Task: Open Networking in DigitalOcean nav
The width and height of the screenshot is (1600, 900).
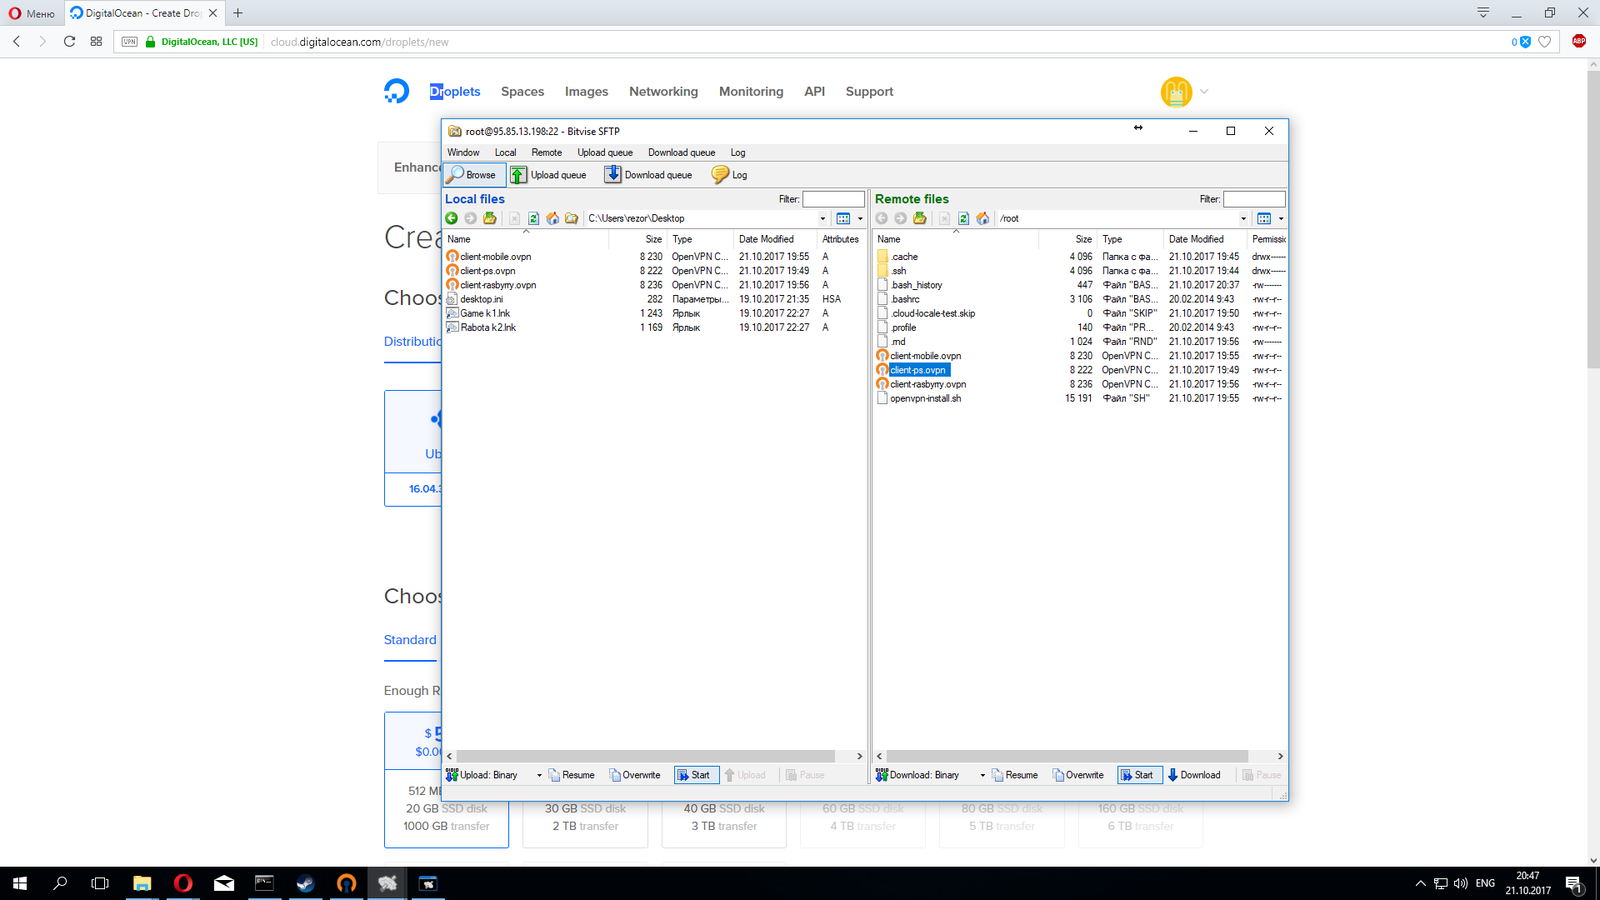Action: (x=663, y=91)
